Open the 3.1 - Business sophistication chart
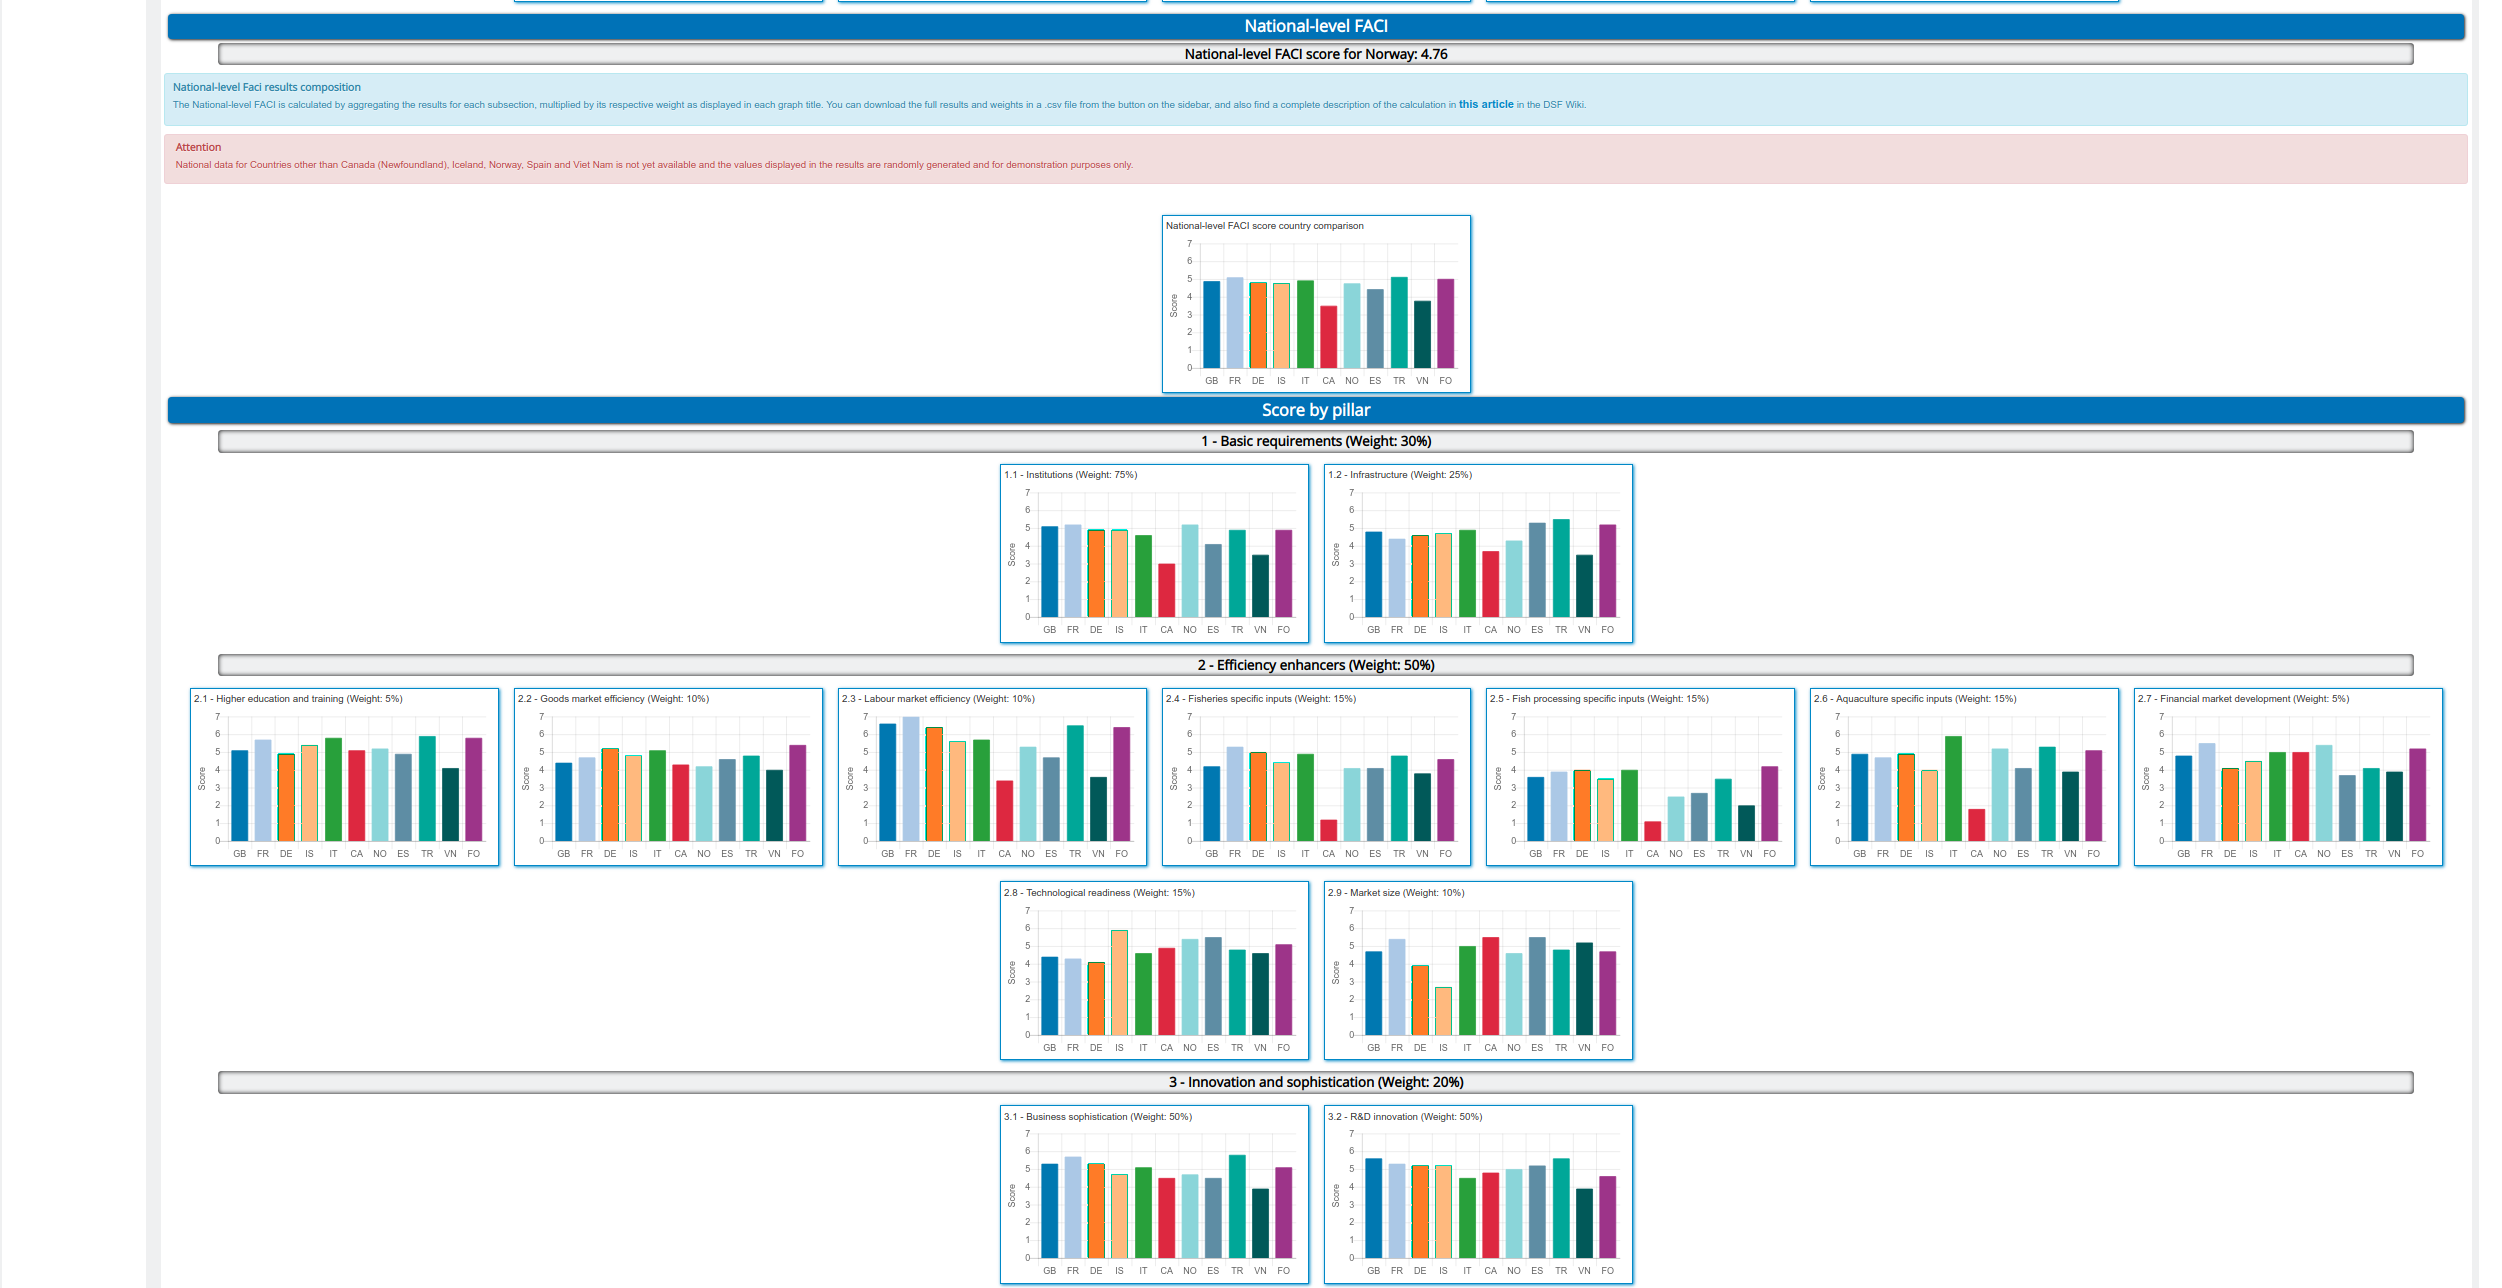 point(1154,1194)
